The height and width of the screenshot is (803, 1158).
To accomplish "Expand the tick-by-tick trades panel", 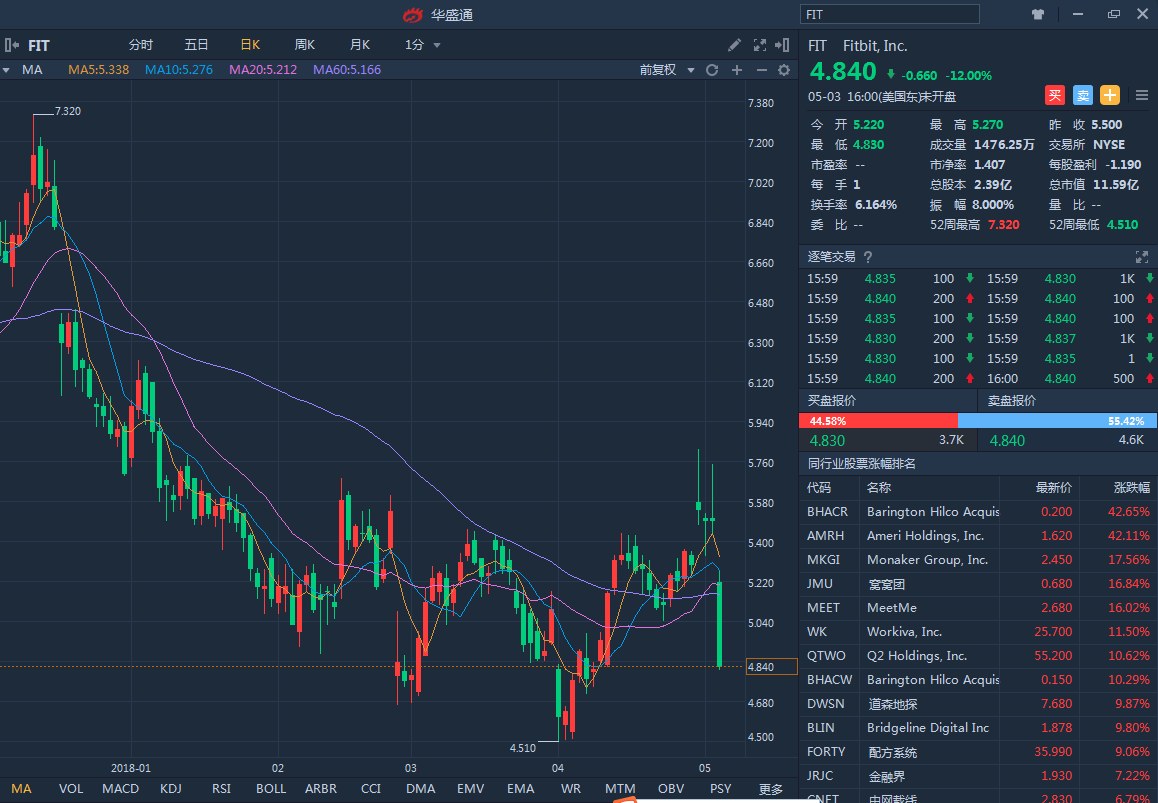I will [1141, 257].
